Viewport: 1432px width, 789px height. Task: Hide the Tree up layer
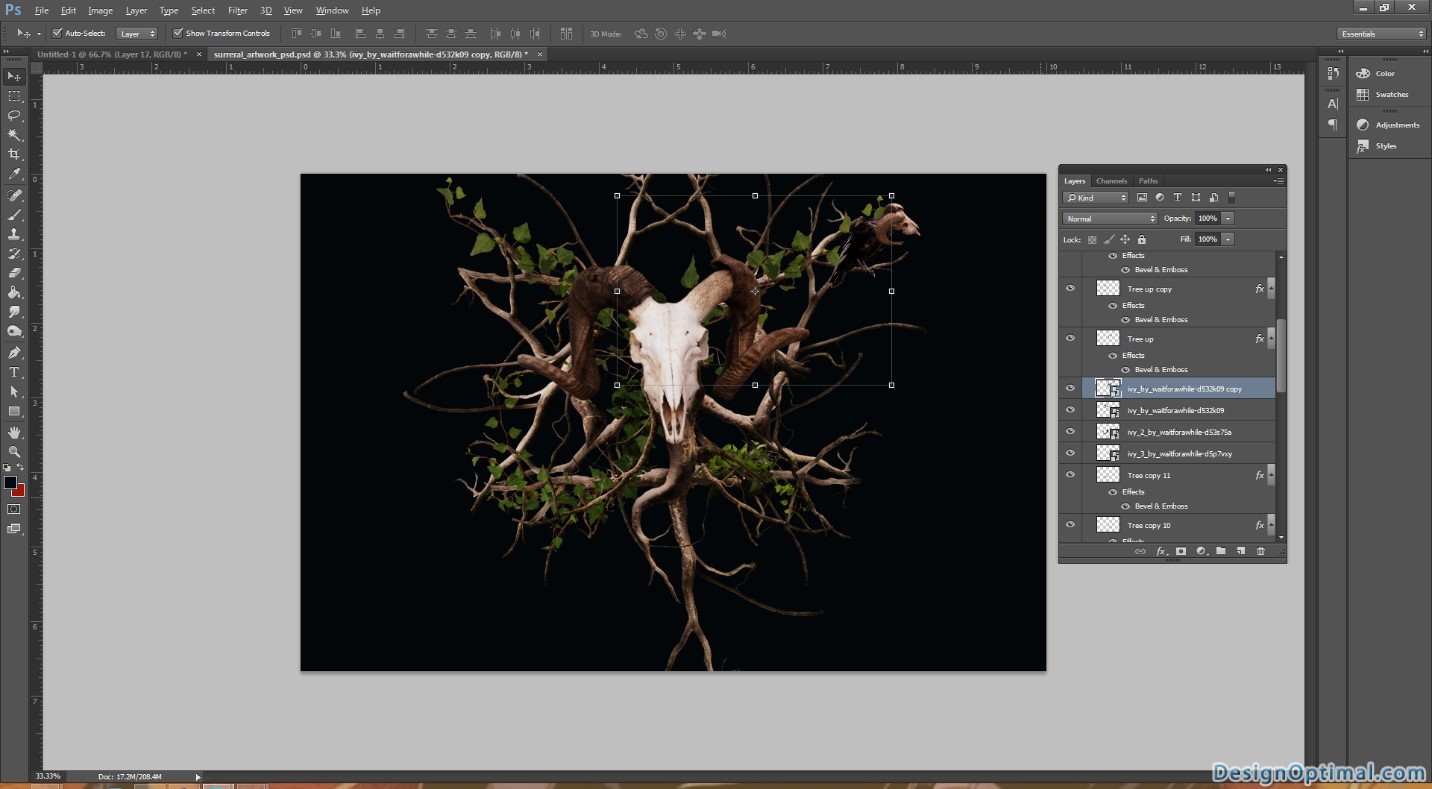point(1070,339)
